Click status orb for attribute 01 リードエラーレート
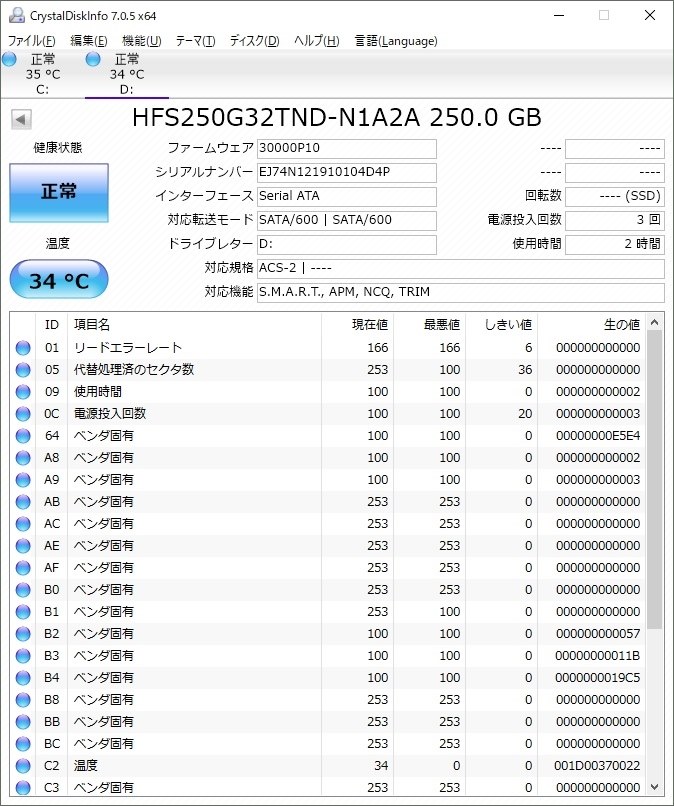This screenshot has height=806, width=674. (x=23, y=348)
